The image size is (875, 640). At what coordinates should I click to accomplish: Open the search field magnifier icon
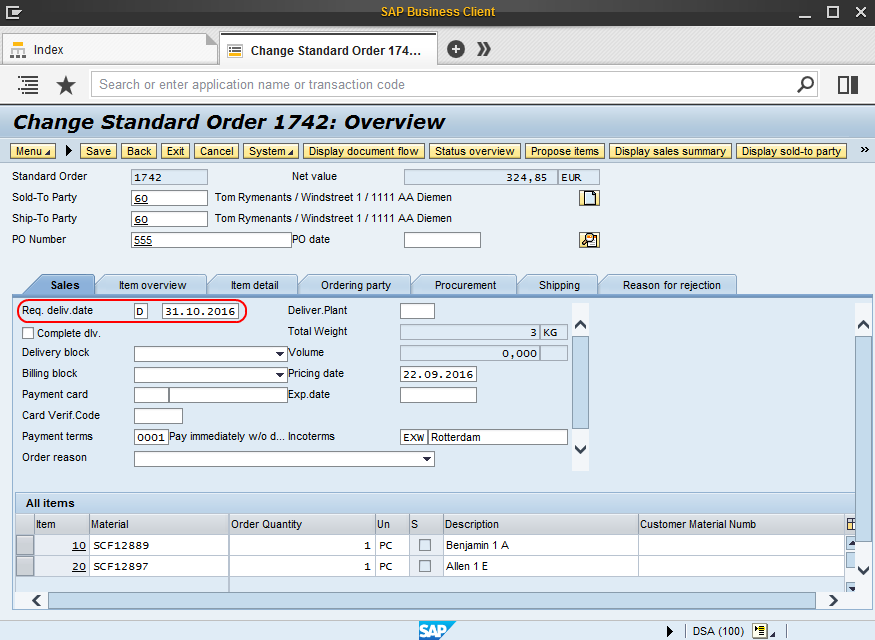pos(805,85)
